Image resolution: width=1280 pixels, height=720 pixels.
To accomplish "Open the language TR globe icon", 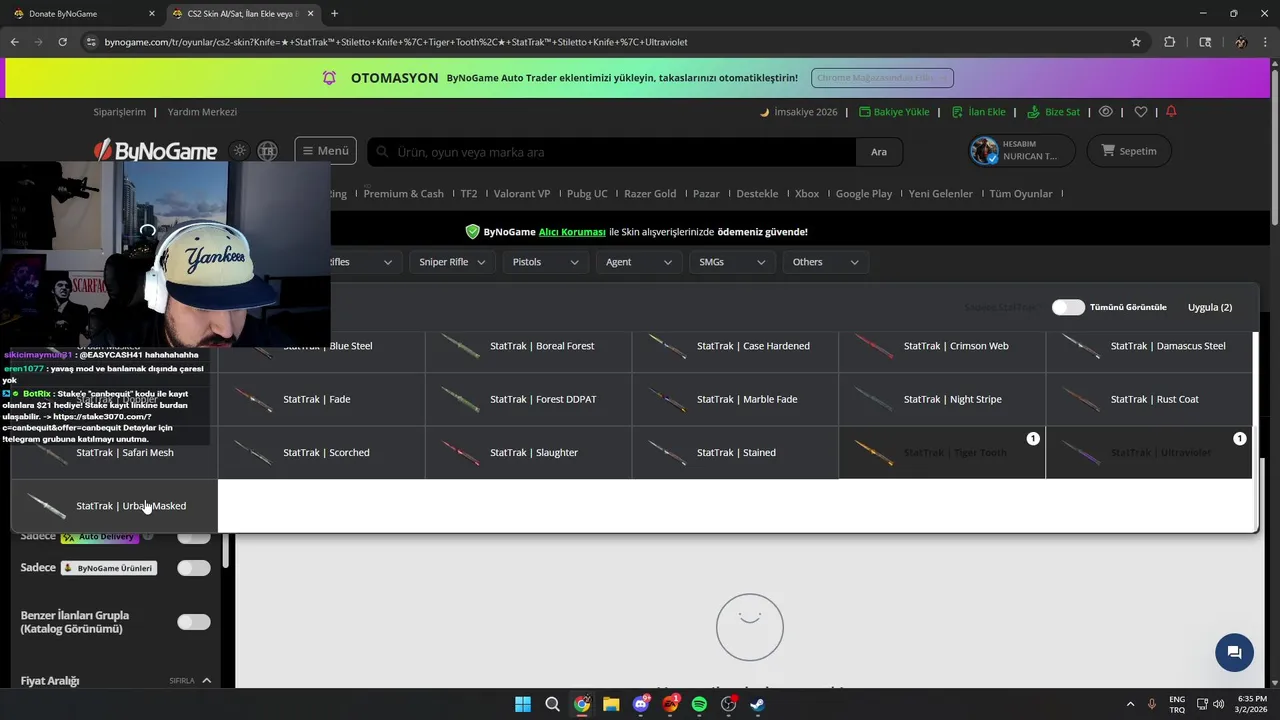I will pos(267,151).
